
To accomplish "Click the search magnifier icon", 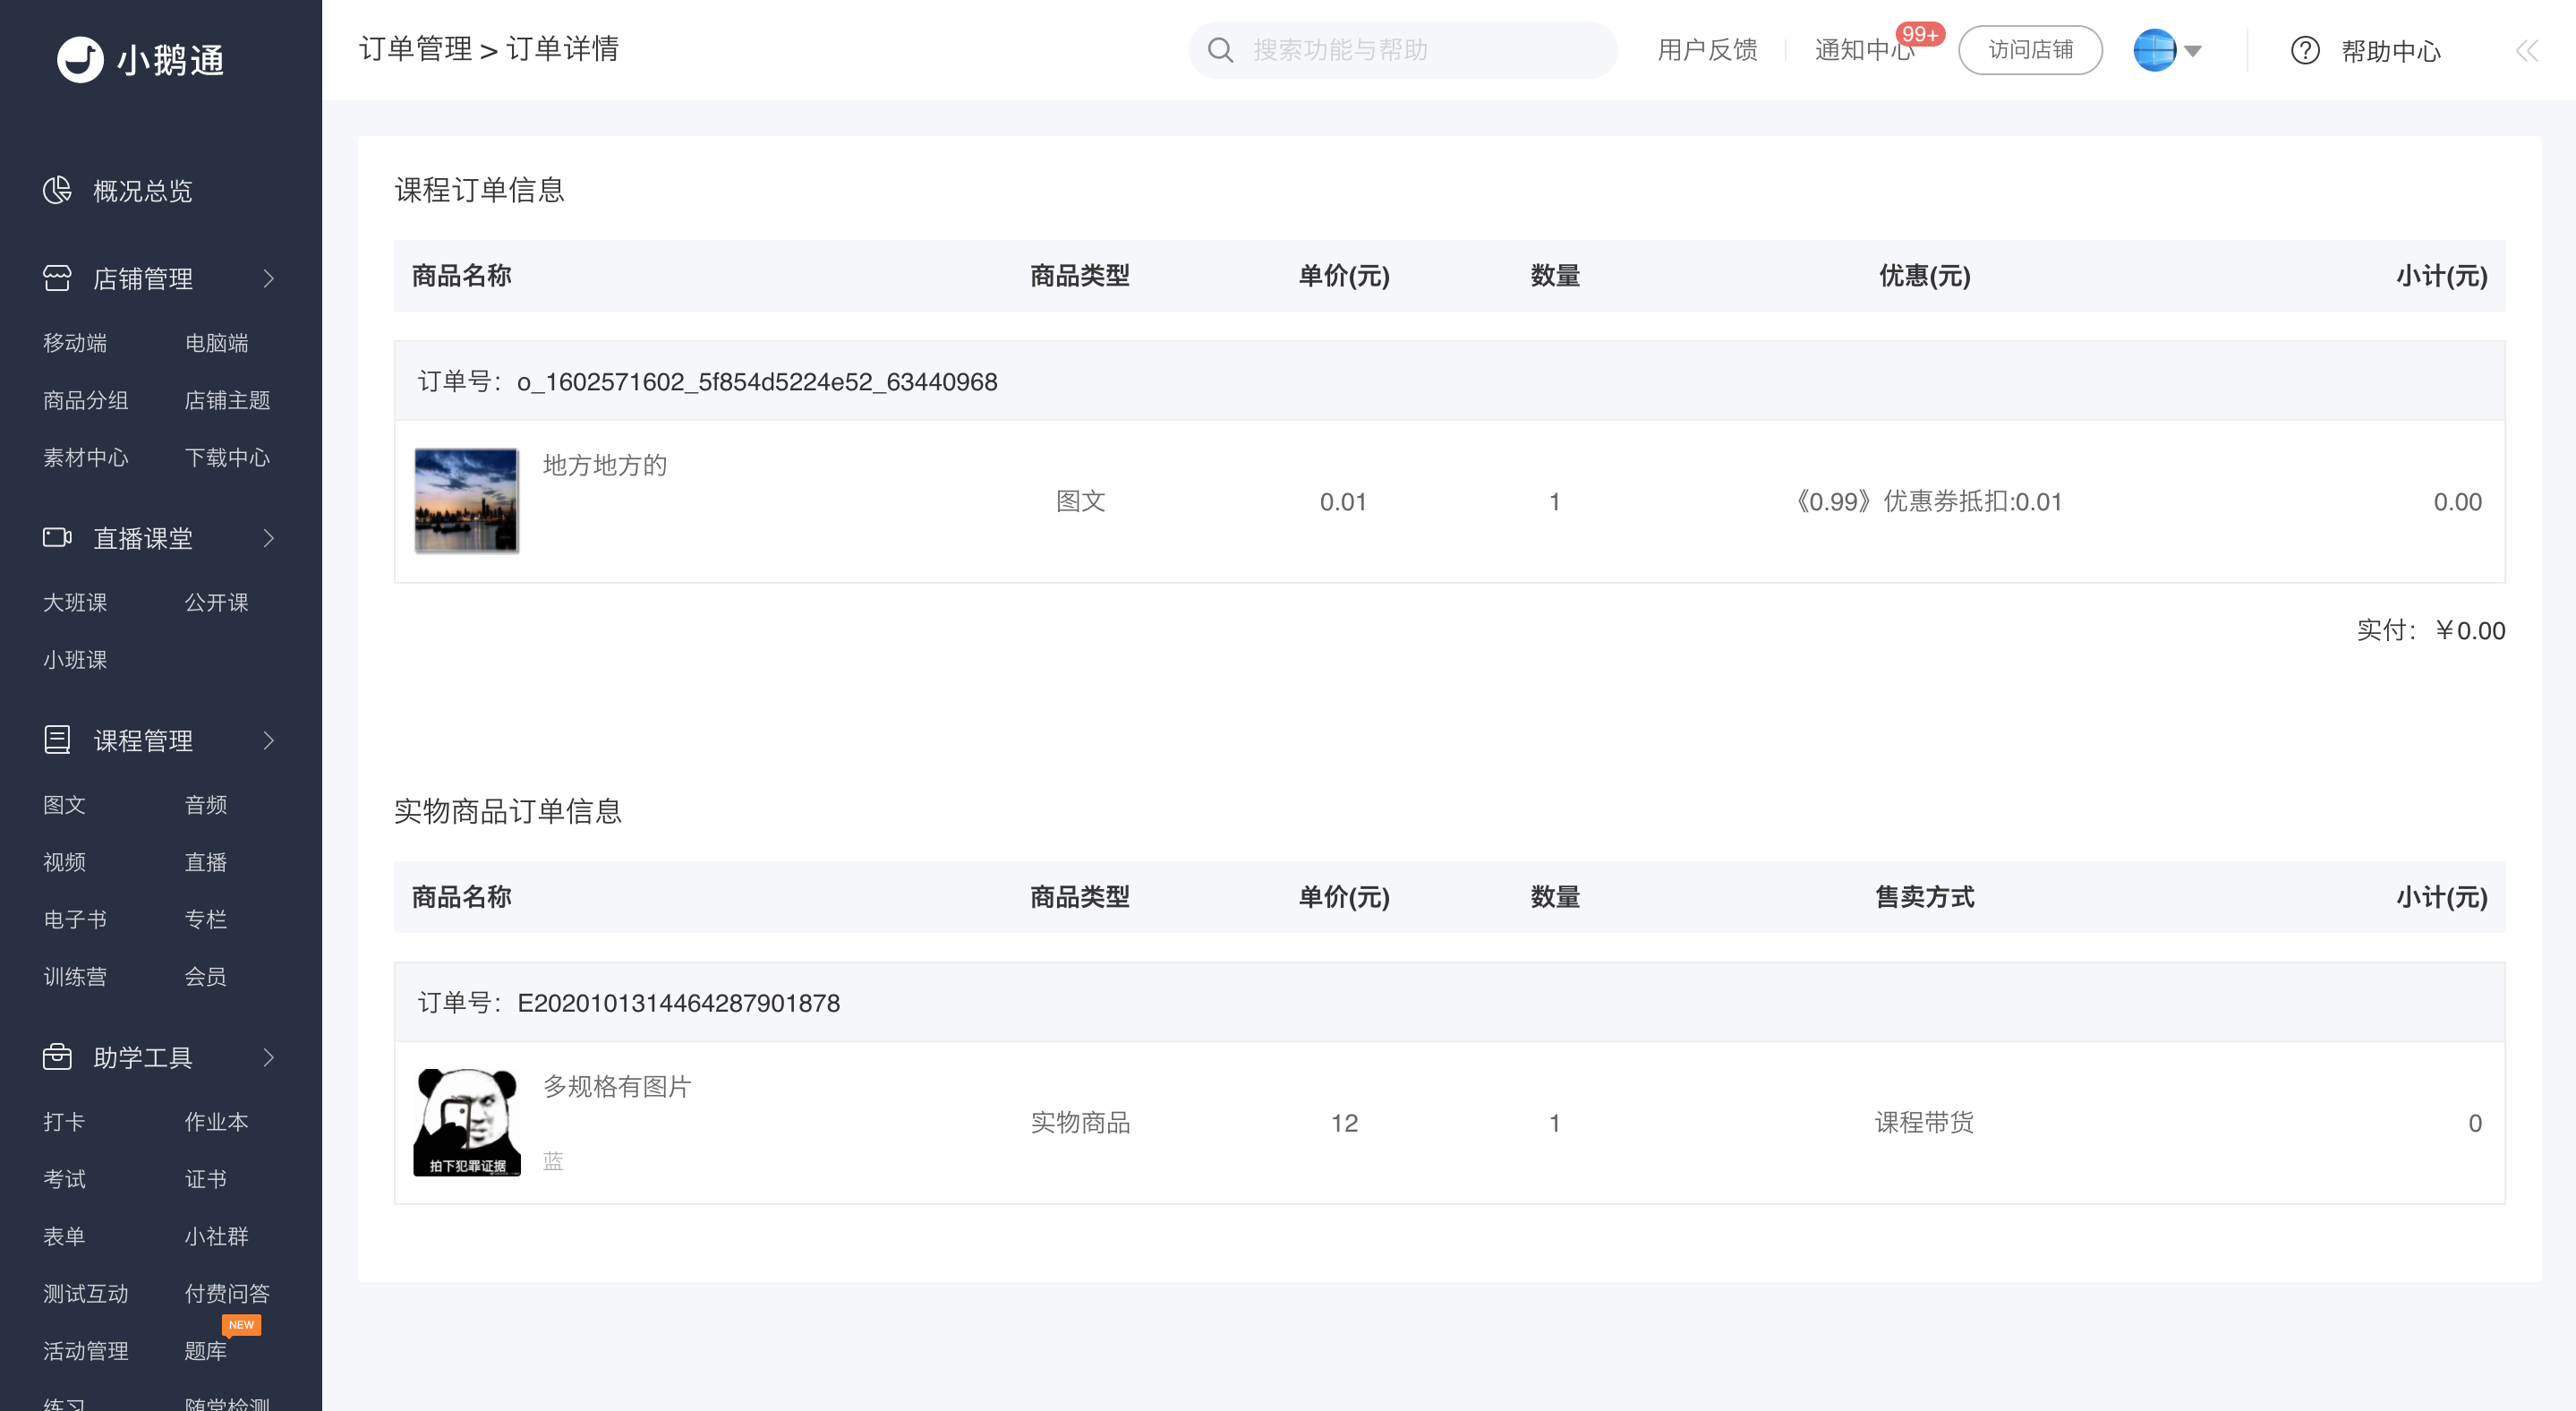I will pyautogui.click(x=1220, y=50).
